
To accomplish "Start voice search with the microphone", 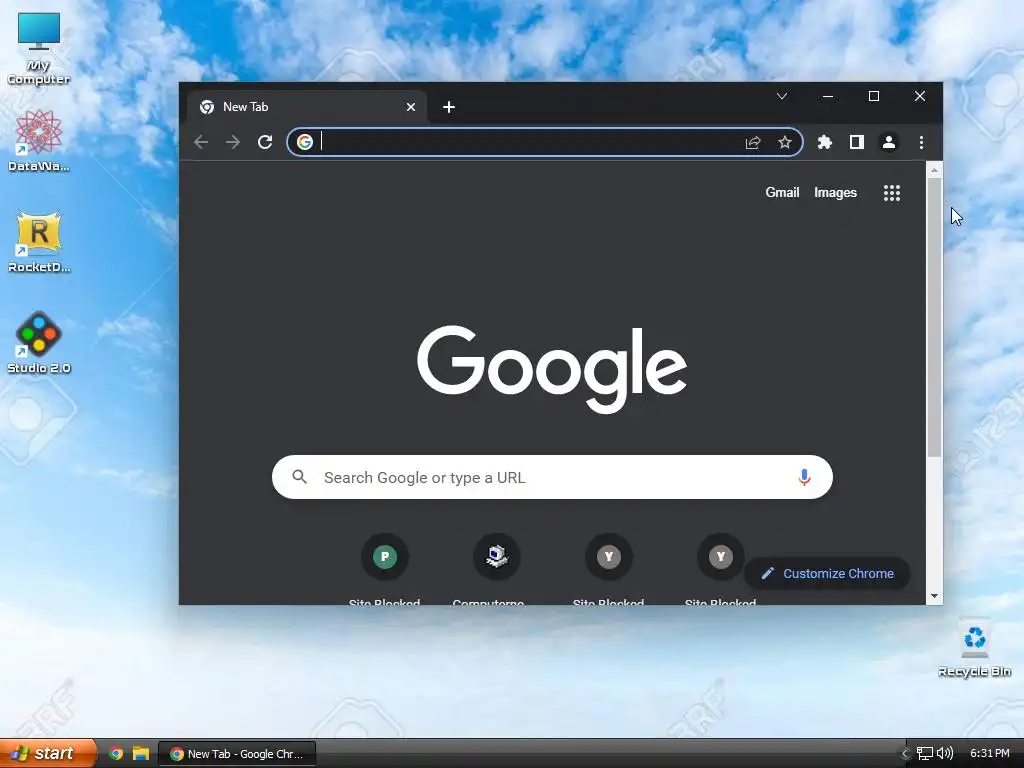I will [804, 477].
